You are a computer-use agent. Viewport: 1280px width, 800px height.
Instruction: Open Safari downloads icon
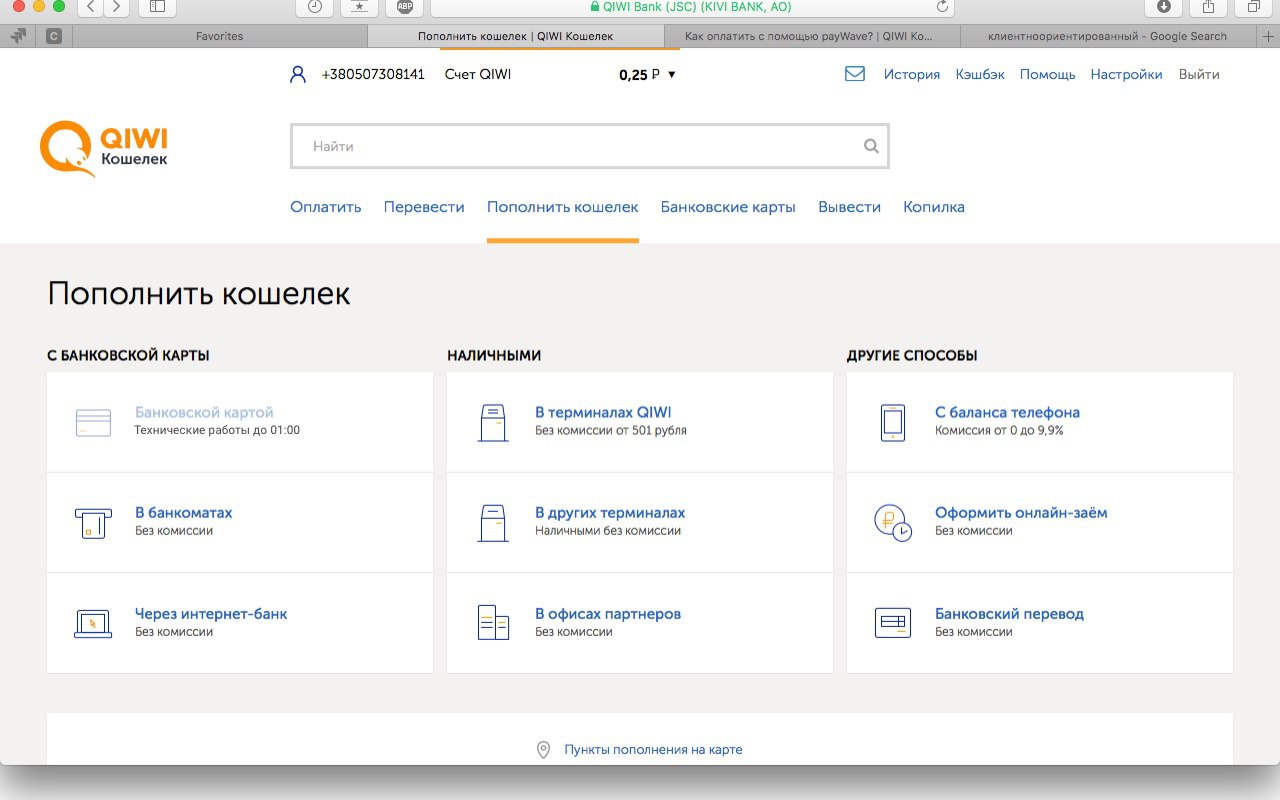1164,7
